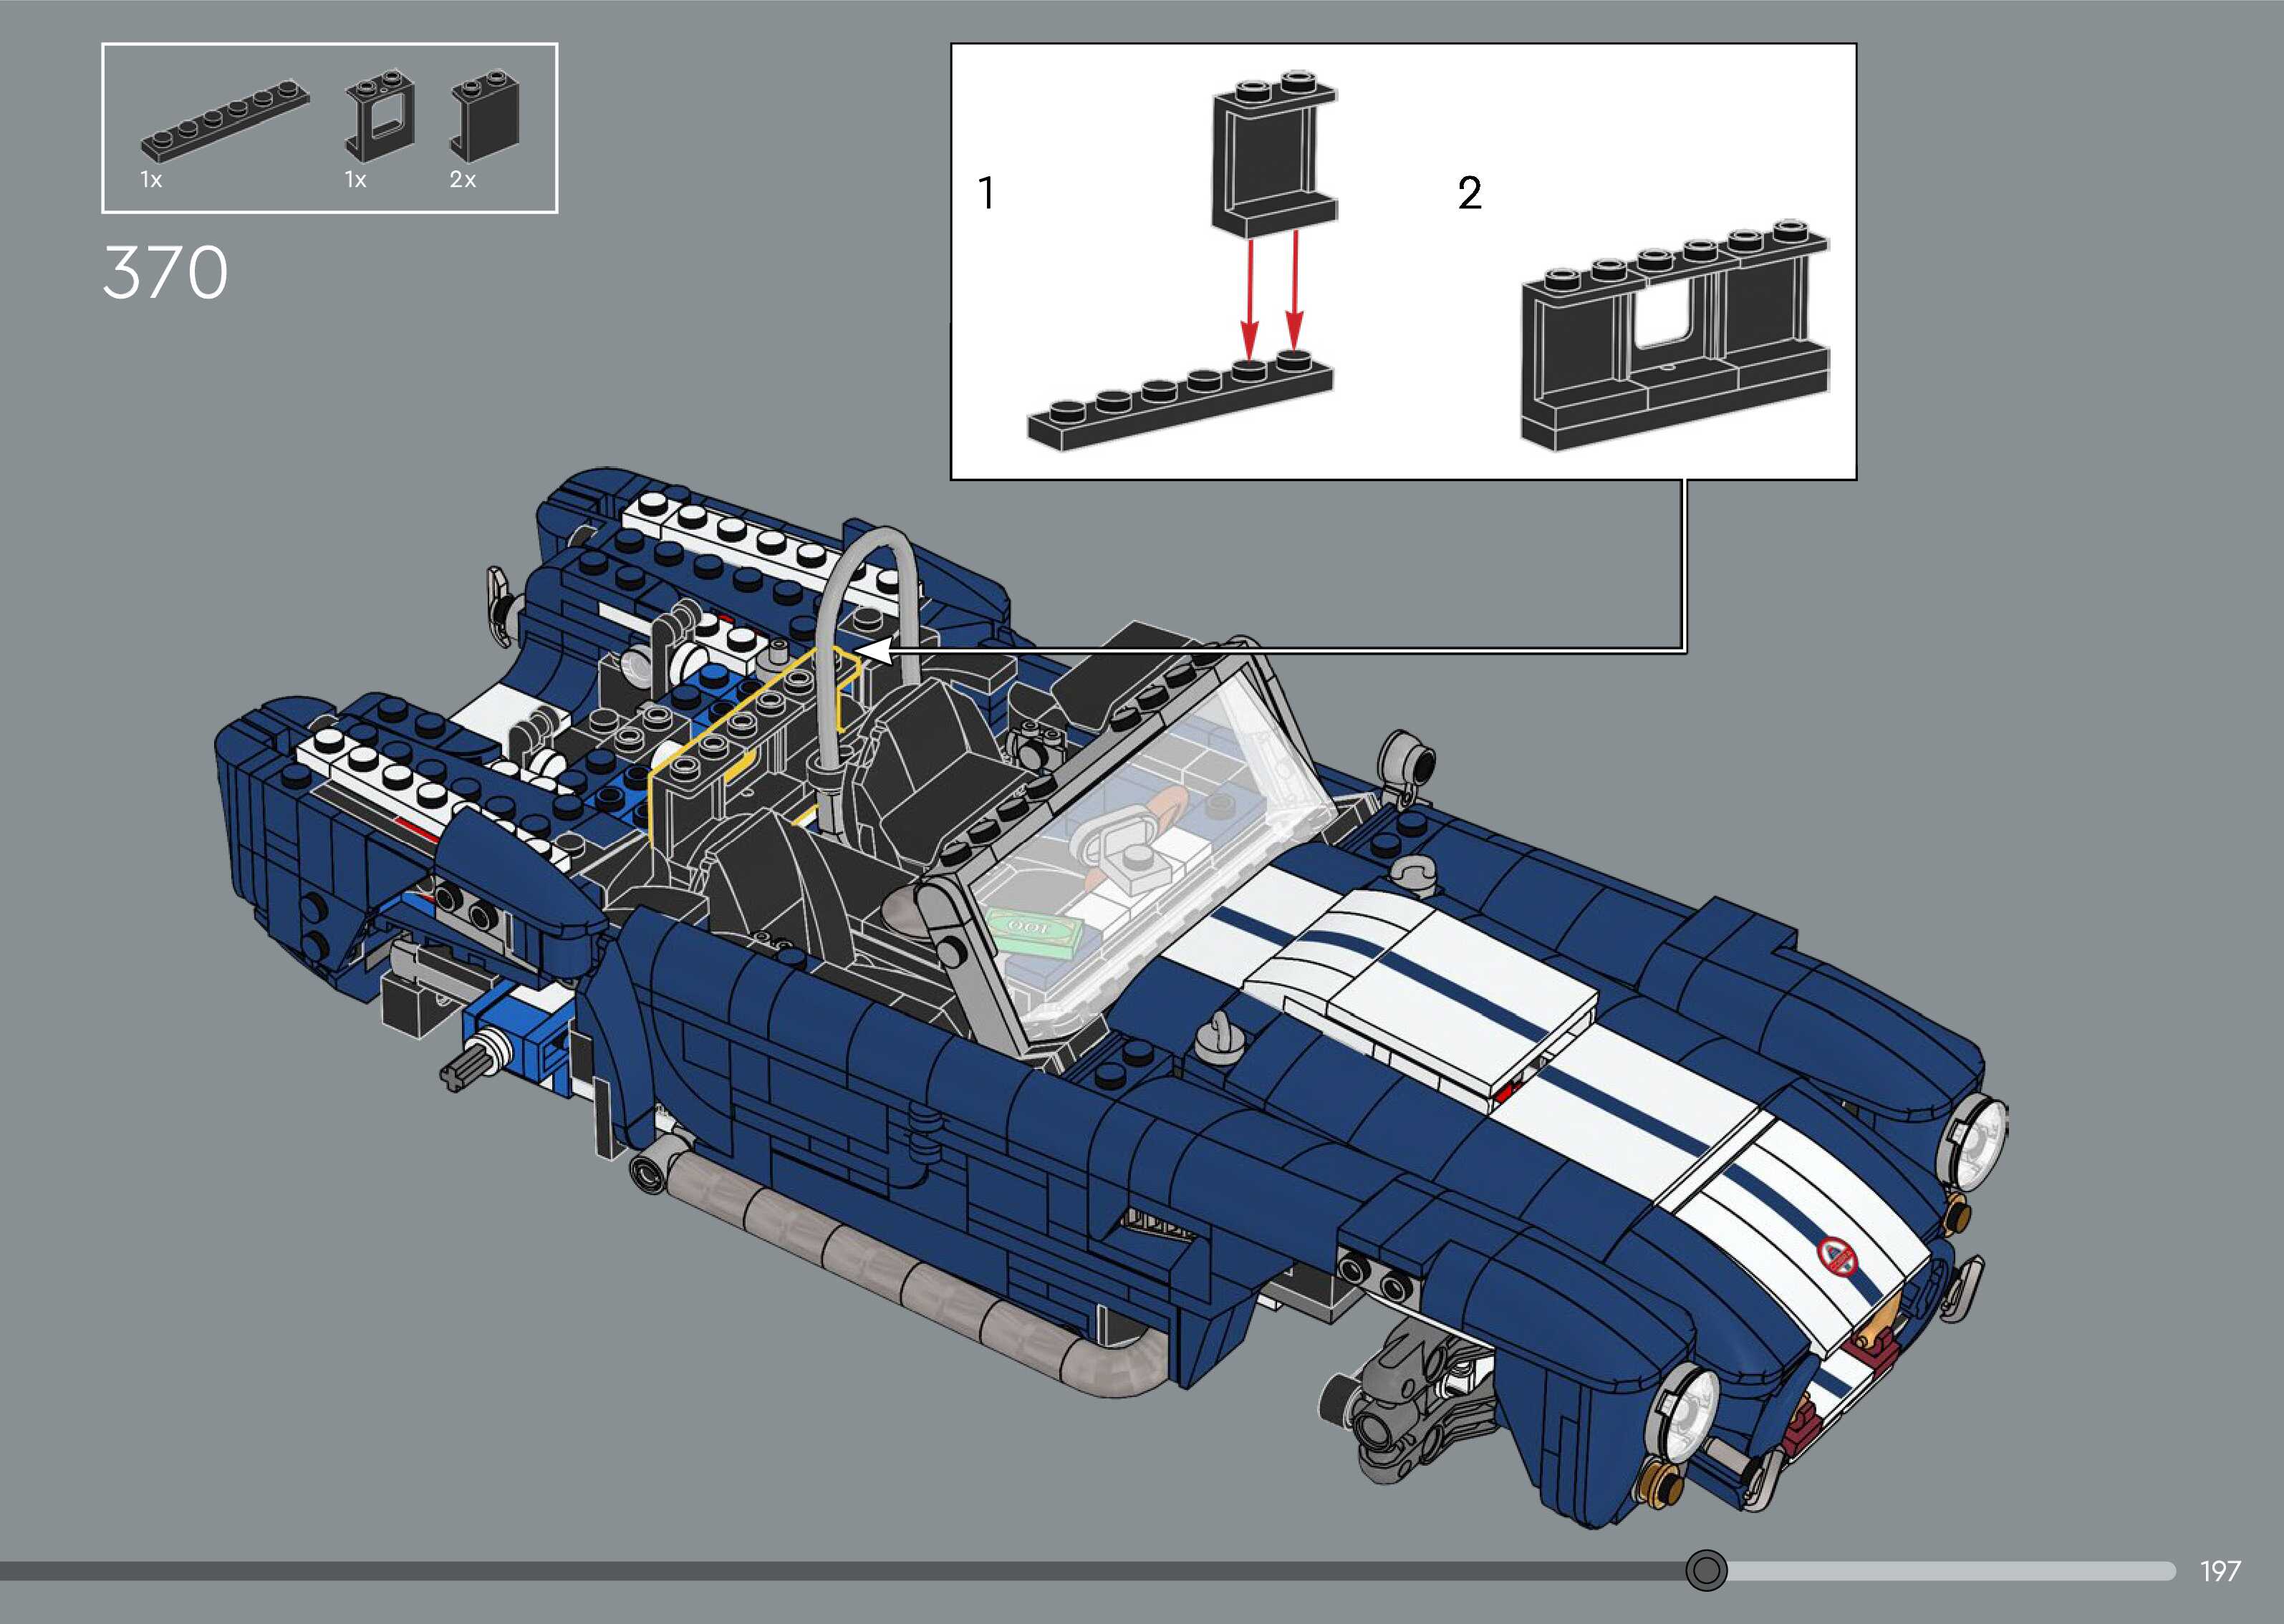2284x1624 pixels.
Task: Click the 2x black panel part
Action: 485,117
